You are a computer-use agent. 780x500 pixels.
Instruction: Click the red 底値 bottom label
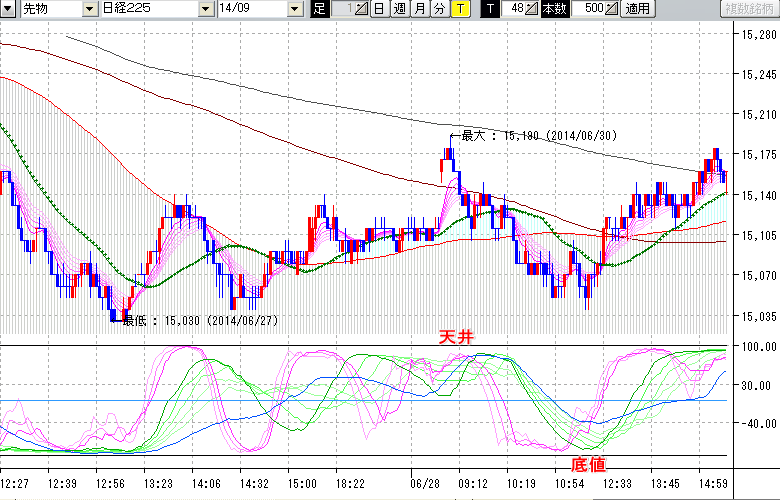point(587,465)
